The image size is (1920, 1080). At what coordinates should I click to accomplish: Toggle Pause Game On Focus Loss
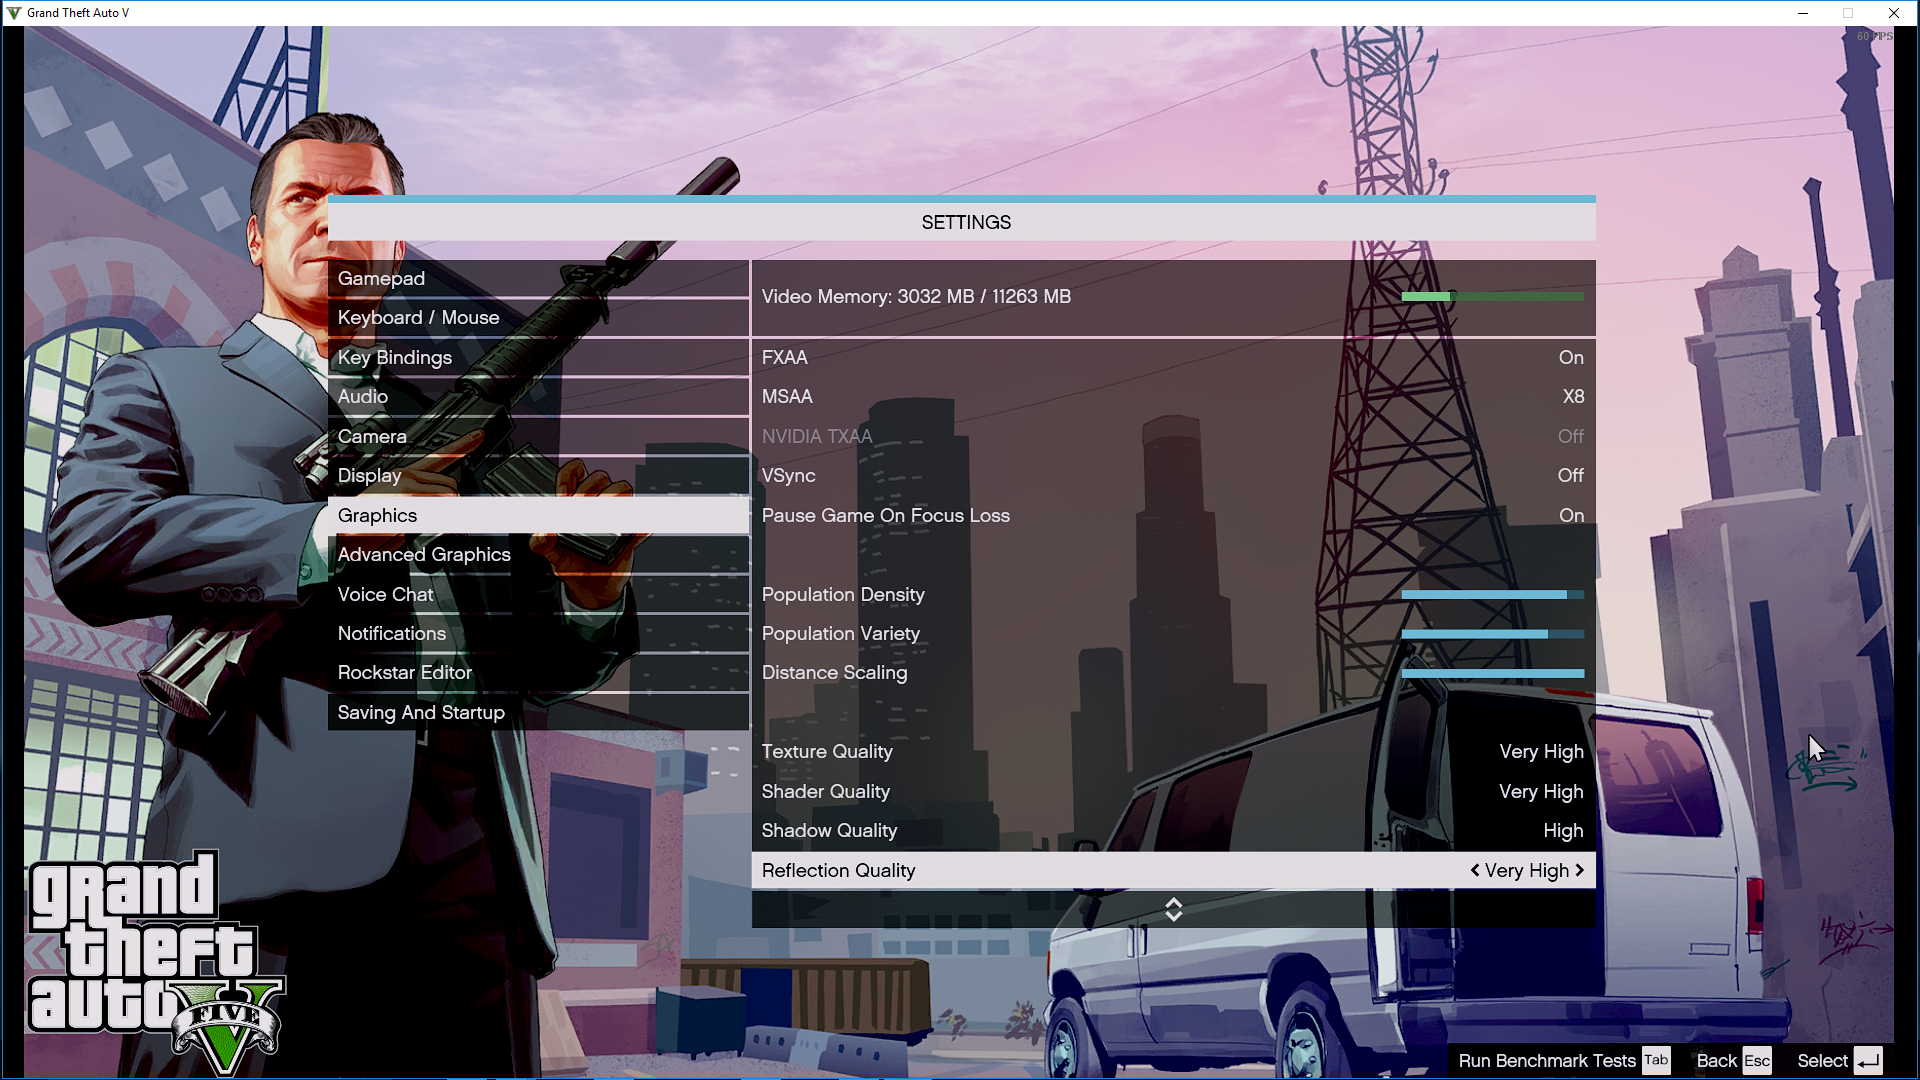pos(1570,516)
